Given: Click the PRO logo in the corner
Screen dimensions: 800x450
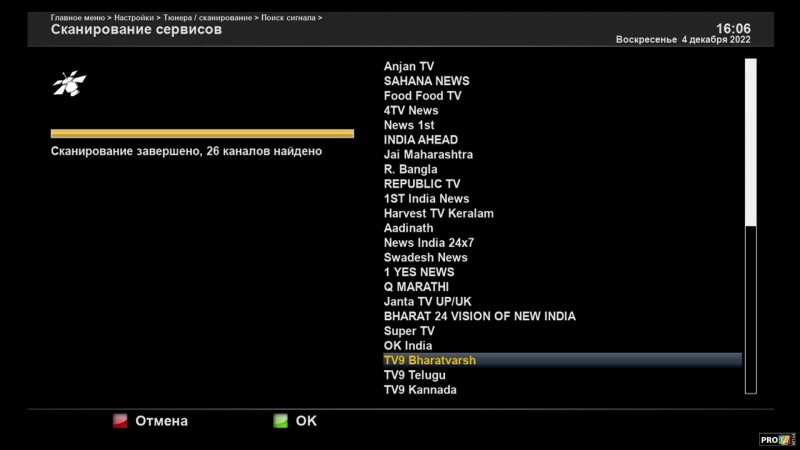Looking at the screenshot, I should pos(777,438).
